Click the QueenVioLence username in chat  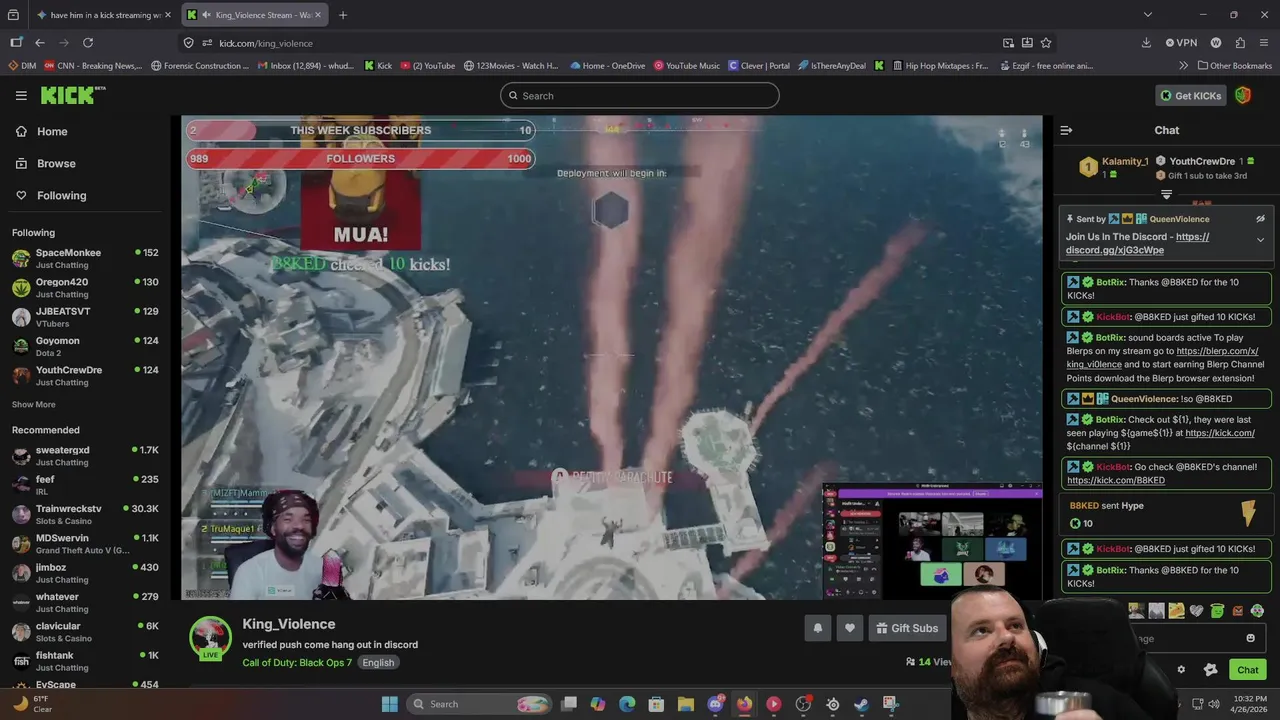pos(1151,399)
